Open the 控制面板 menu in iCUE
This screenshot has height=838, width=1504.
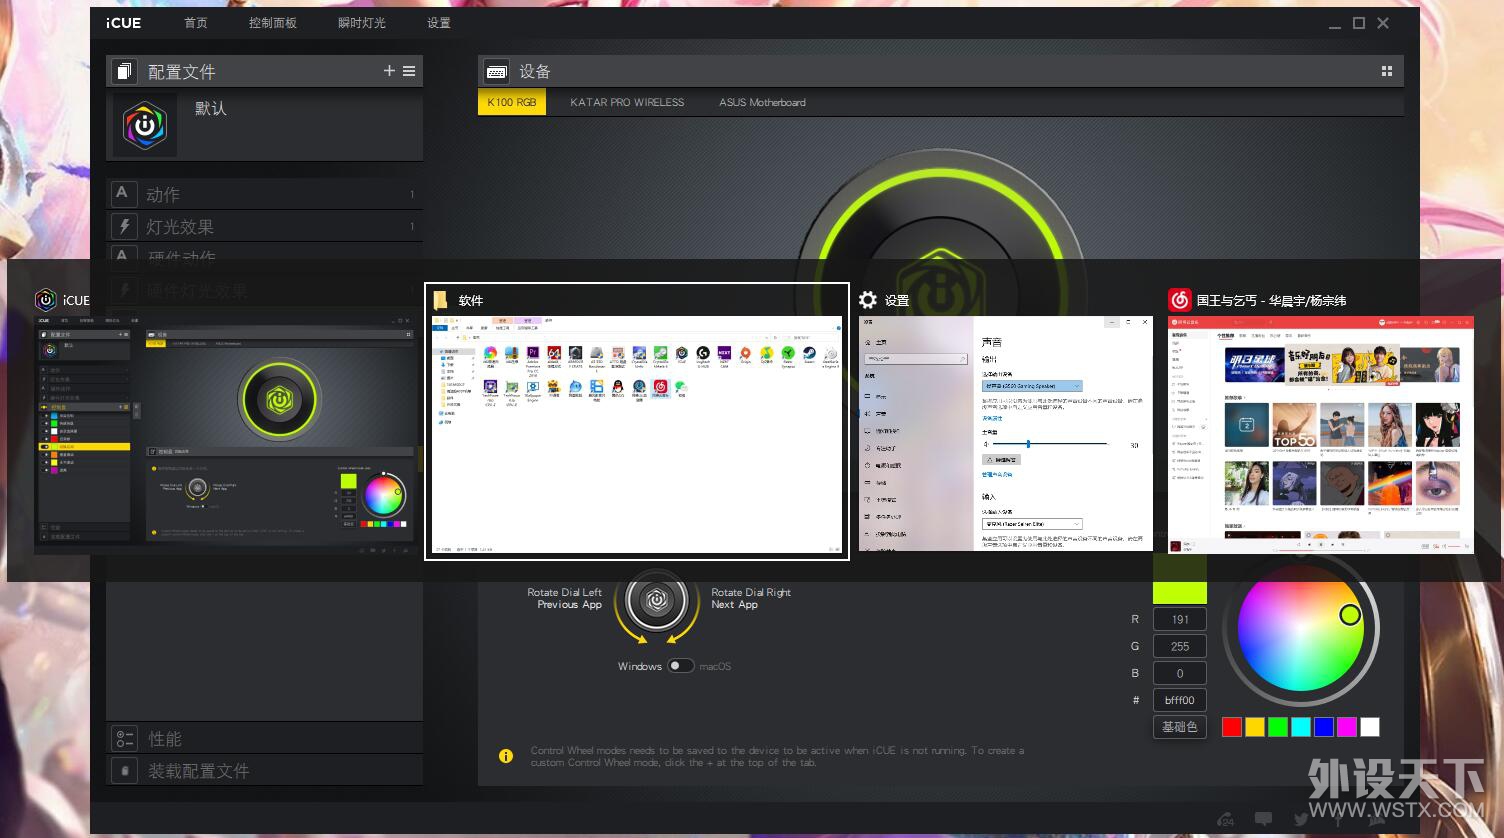click(x=273, y=23)
